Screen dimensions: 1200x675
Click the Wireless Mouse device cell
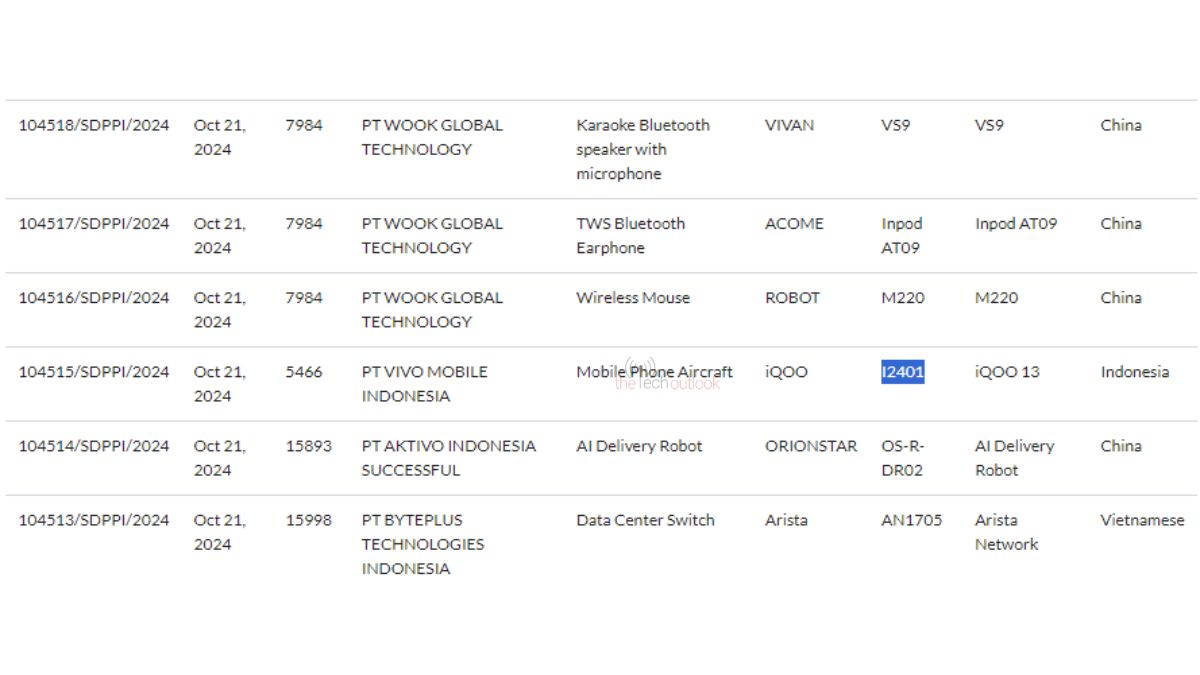(x=633, y=298)
